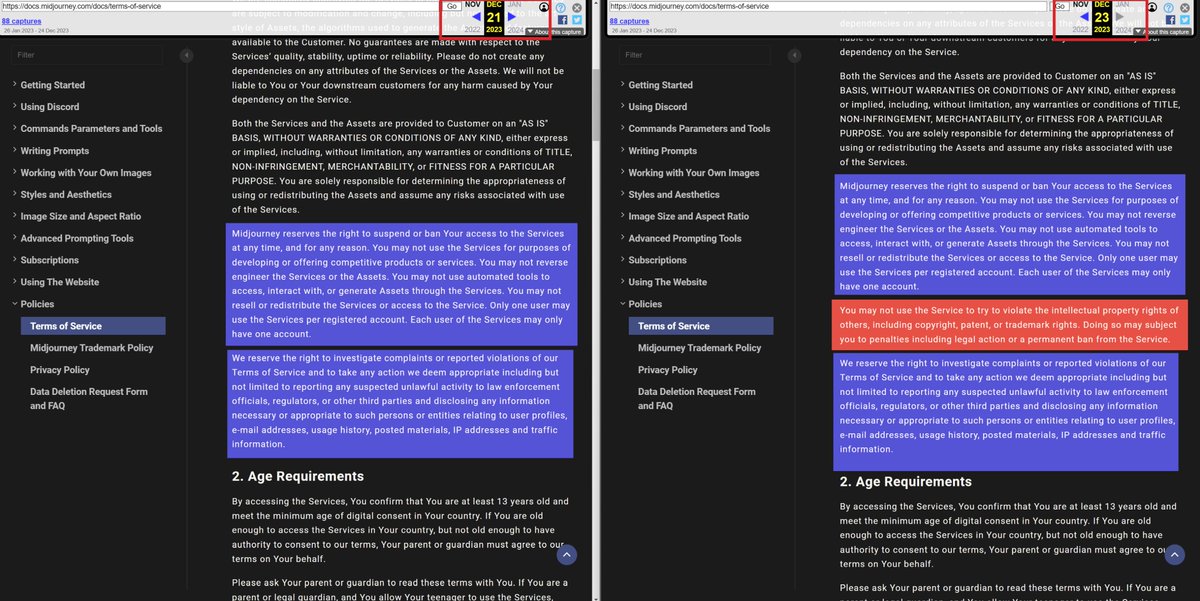Open Midjourney Trademark Policy in Dec 23 sidebar
This screenshot has height=601, width=1200.
pyautogui.click(x=700, y=348)
